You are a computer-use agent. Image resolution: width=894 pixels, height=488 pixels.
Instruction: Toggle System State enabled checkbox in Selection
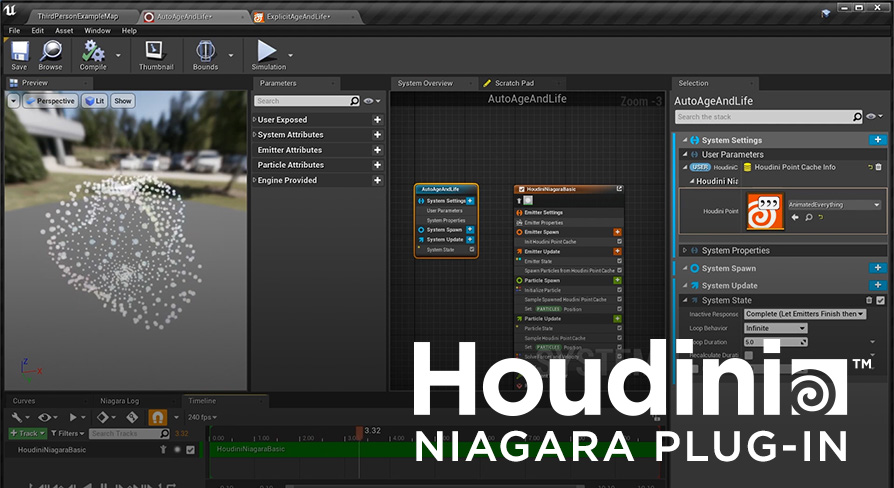coord(881,300)
